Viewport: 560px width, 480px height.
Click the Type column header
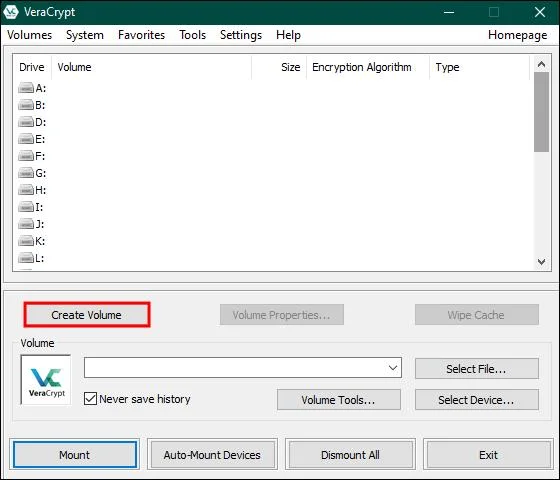(479, 67)
